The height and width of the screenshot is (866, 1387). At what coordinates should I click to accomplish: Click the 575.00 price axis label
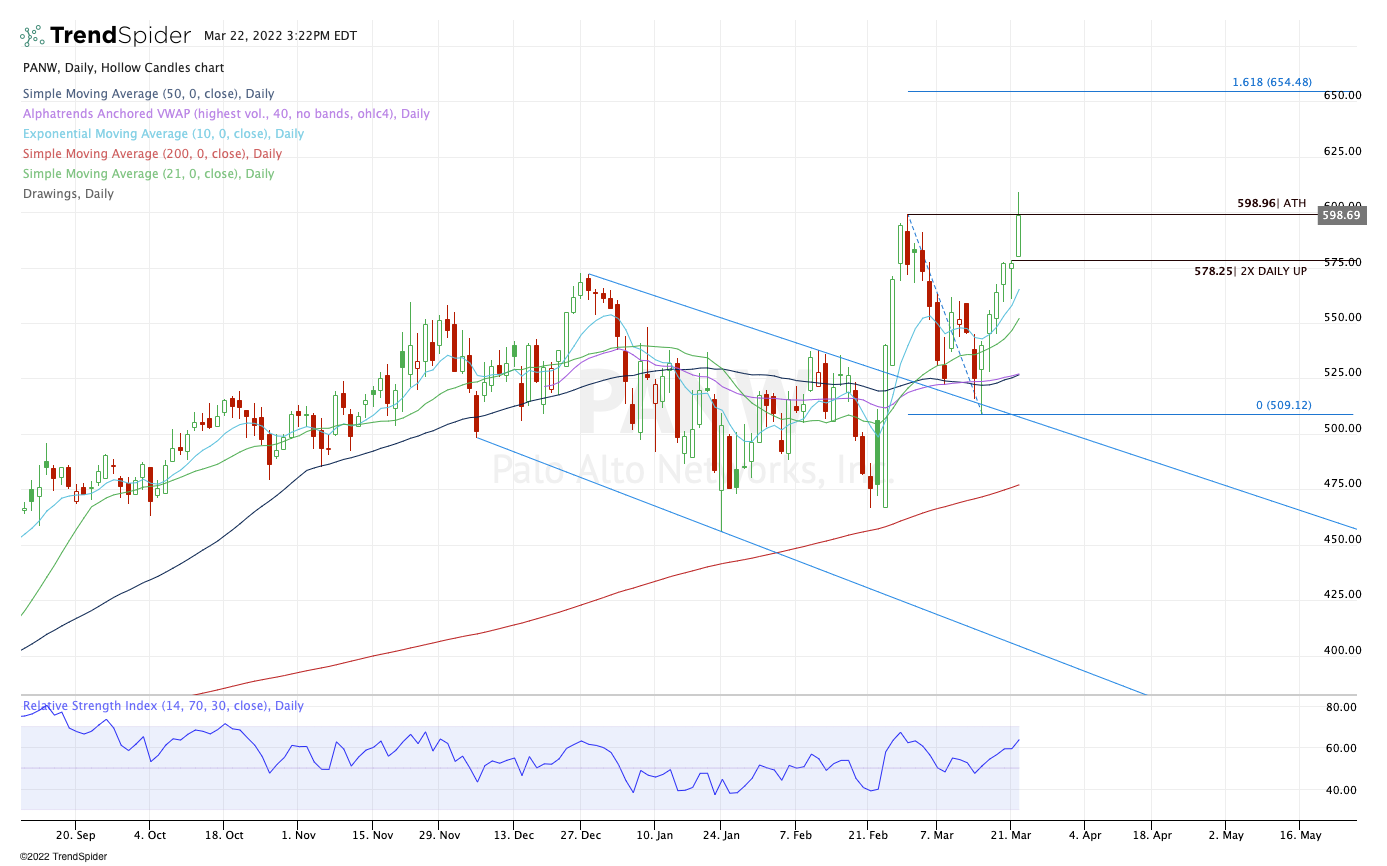click(x=1341, y=262)
